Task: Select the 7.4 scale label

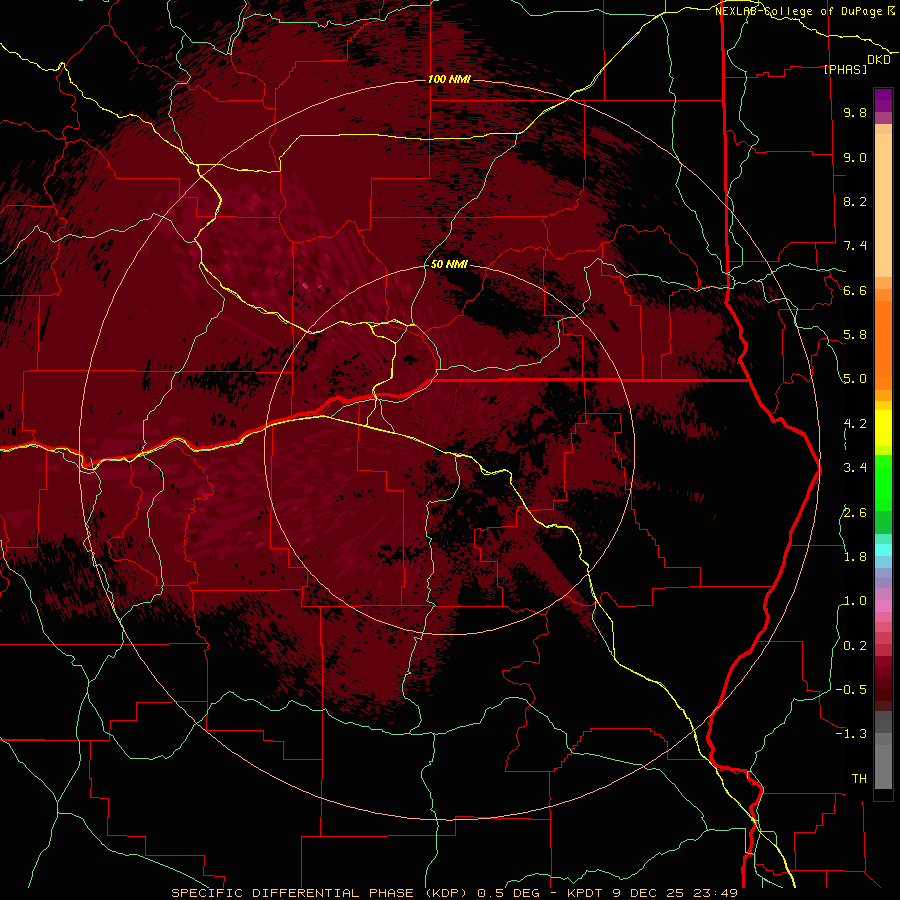Action: [x=855, y=246]
